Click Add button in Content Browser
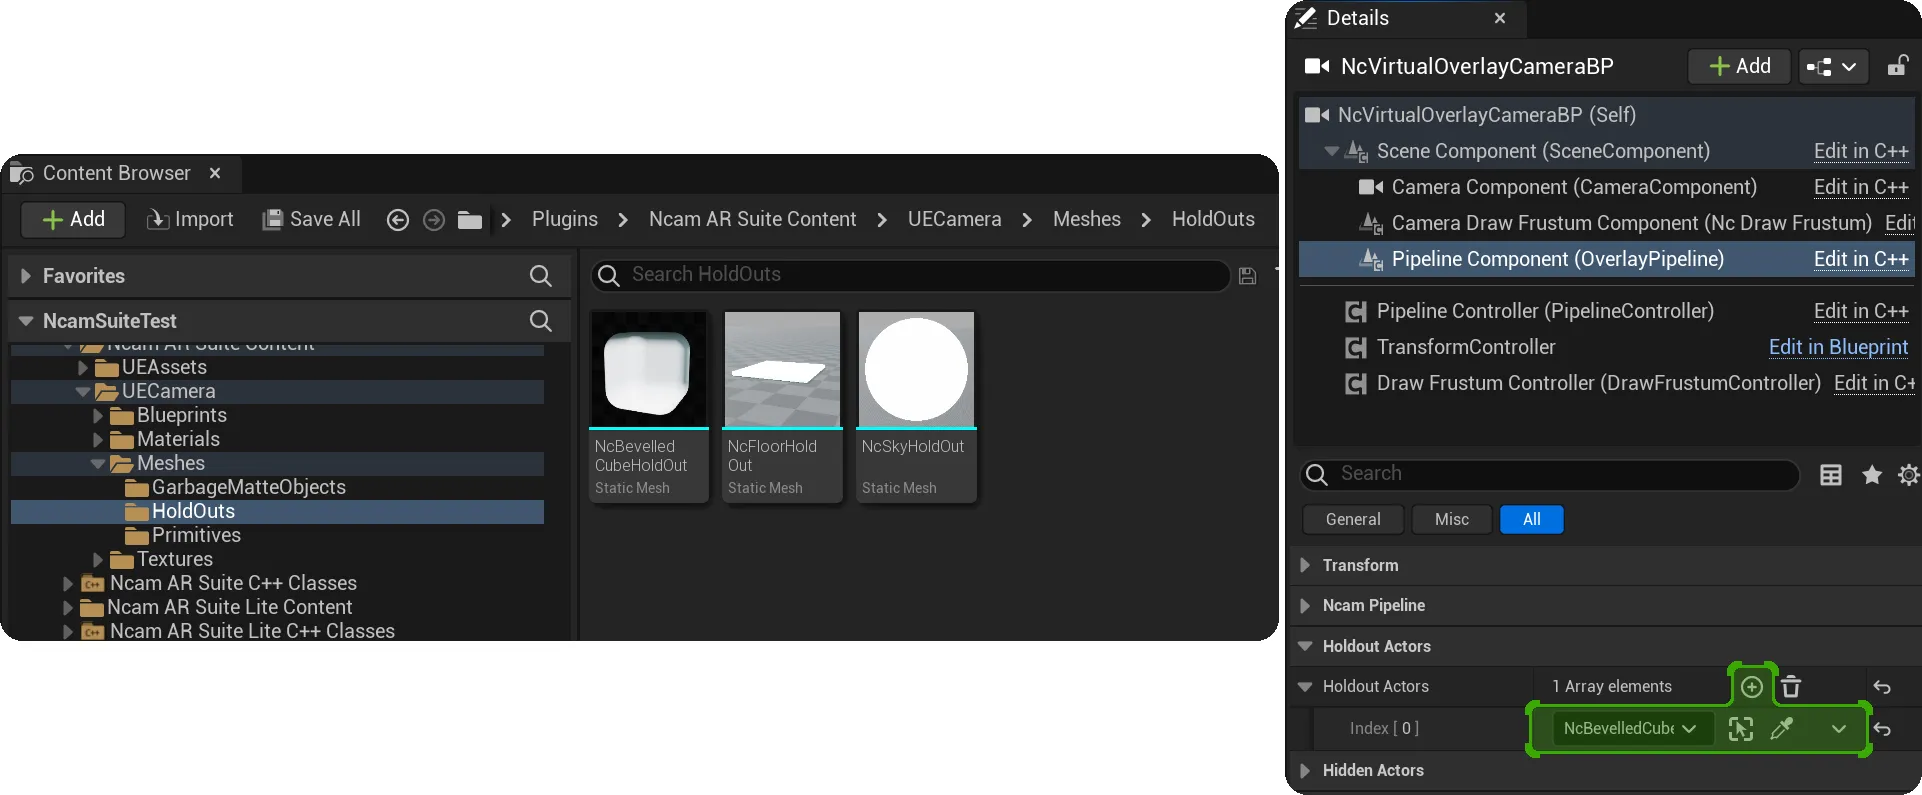The height and width of the screenshot is (795, 1922). [x=74, y=220]
